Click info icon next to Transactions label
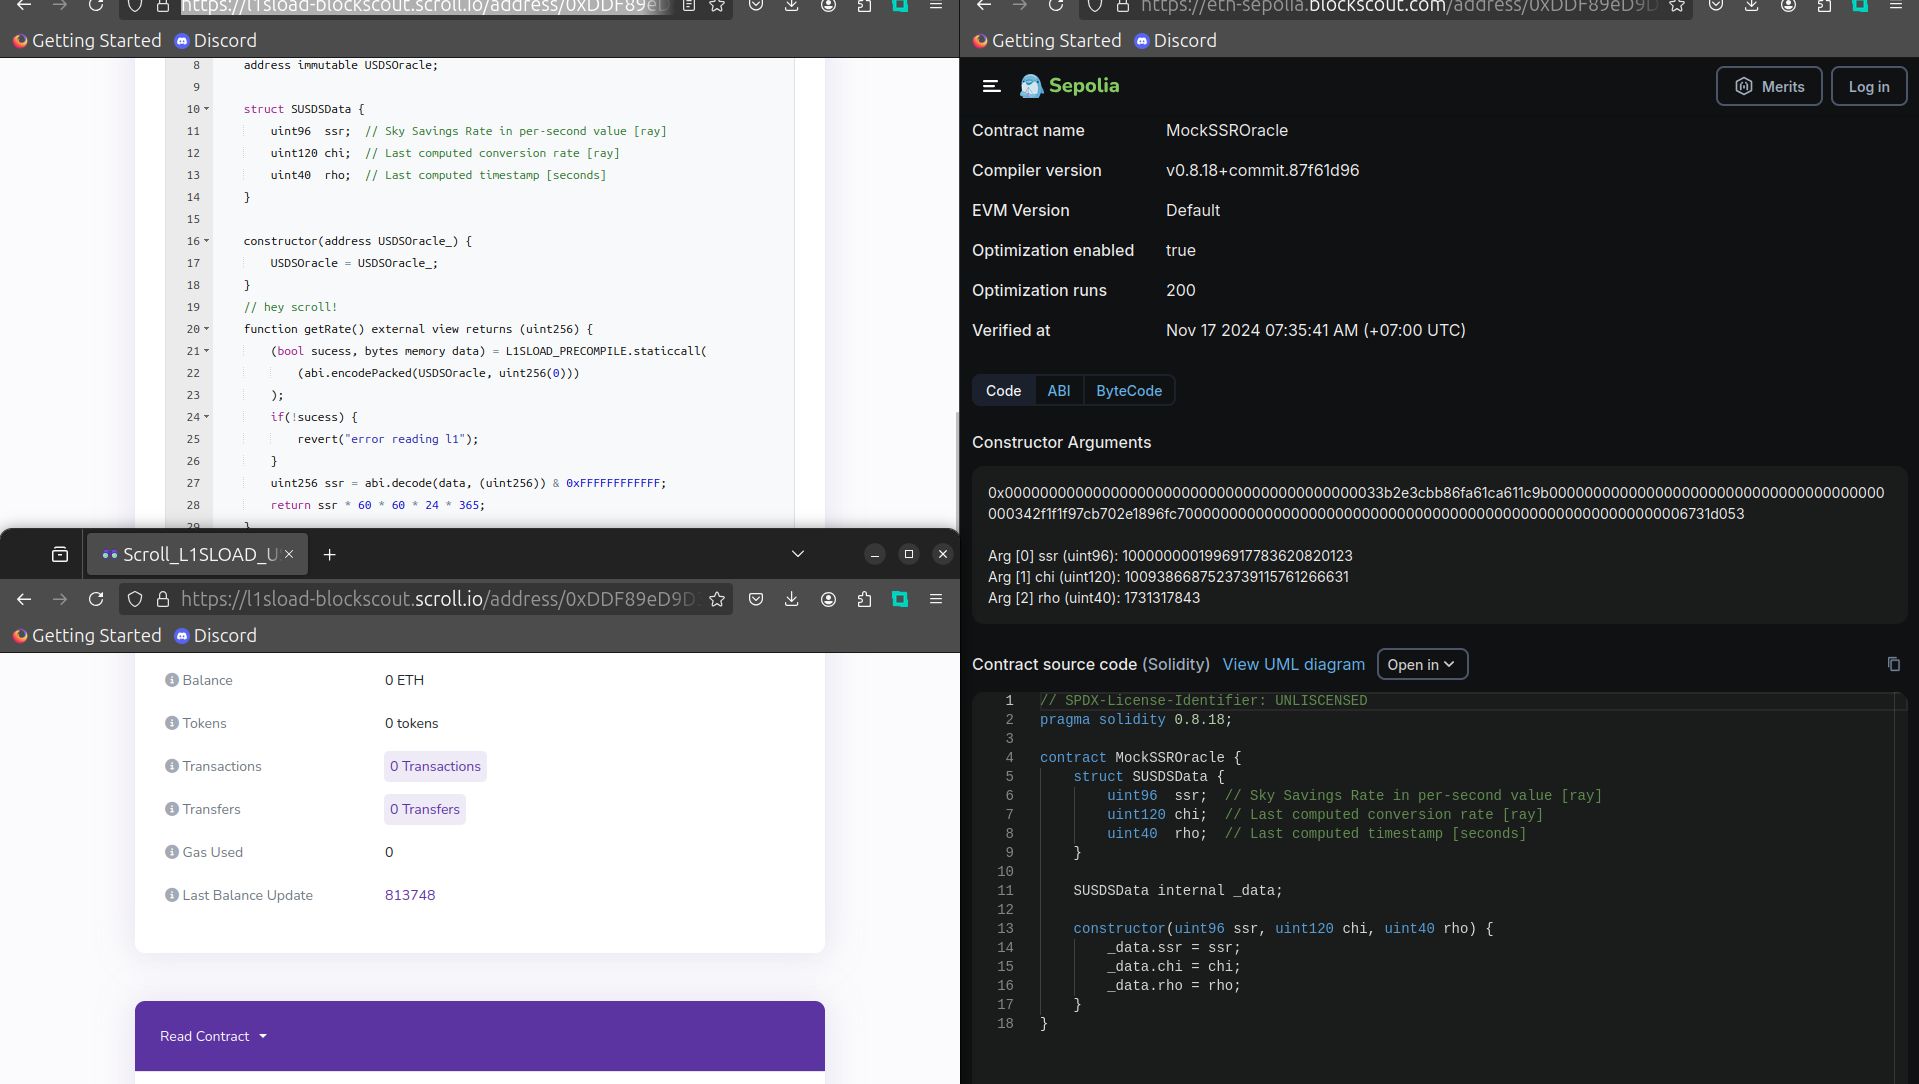Screen dimensions: 1919x1084 click(x=171, y=766)
